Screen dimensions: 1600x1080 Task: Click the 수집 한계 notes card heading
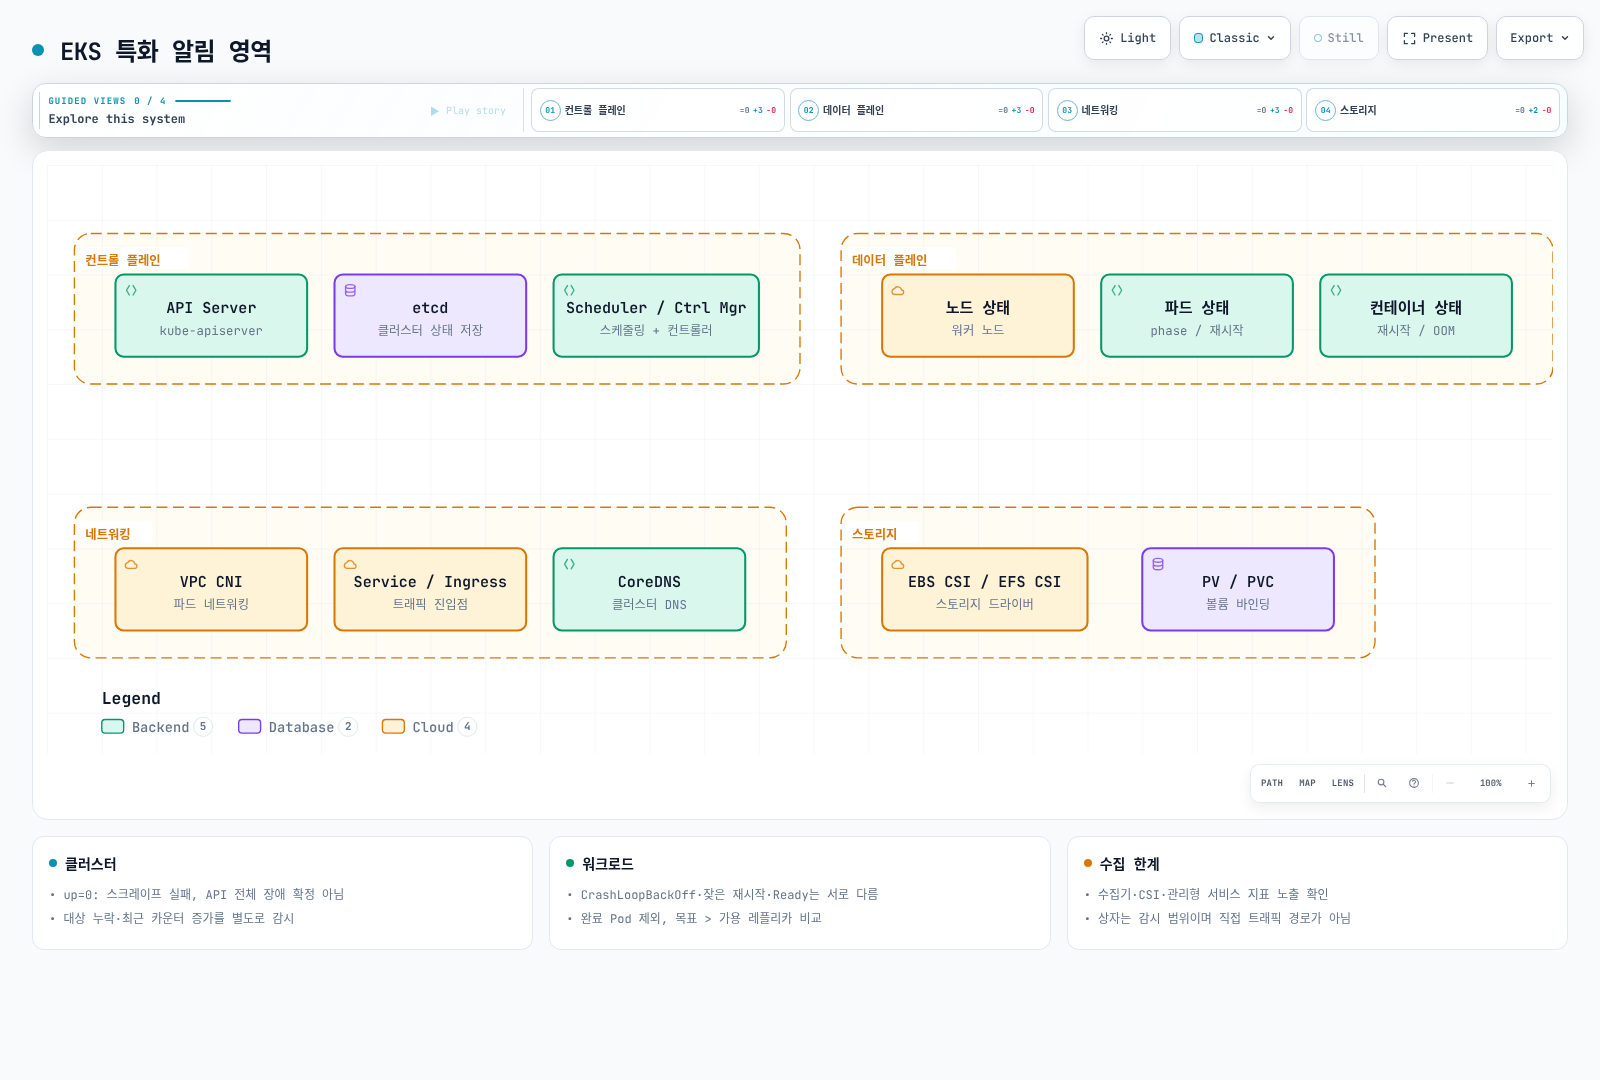coord(1130,864)
